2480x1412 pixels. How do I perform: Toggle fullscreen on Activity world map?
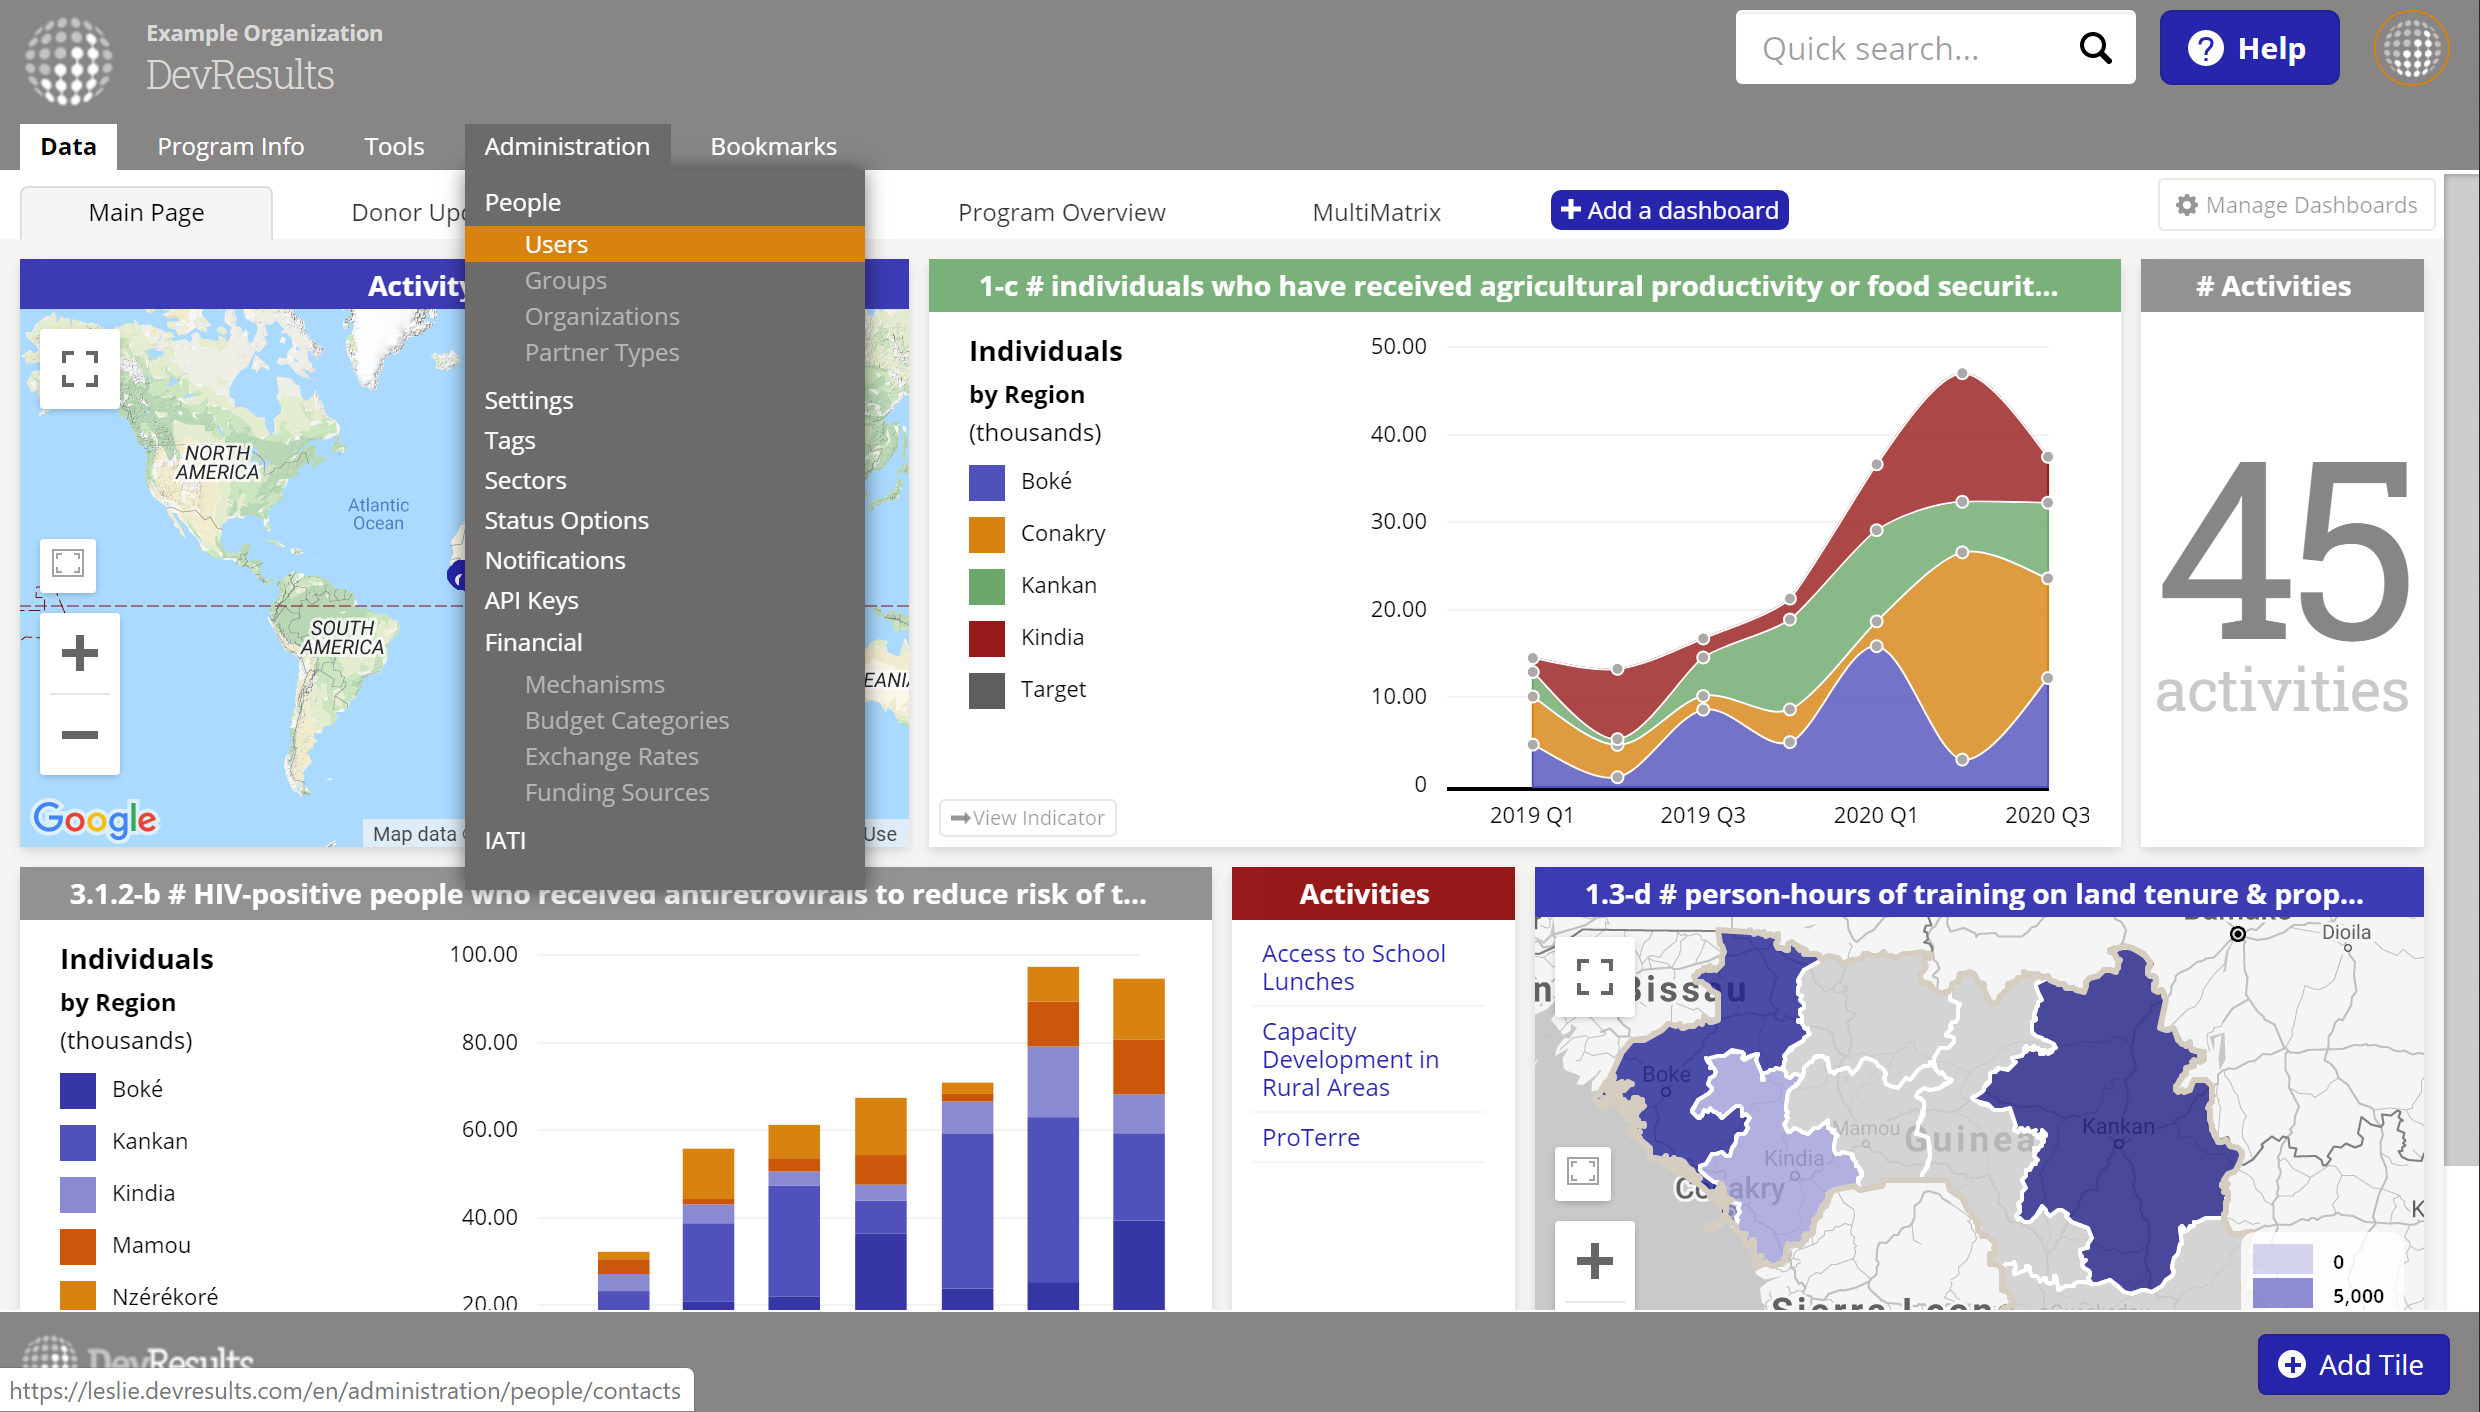pyautogui.click(x=80, y=369)
